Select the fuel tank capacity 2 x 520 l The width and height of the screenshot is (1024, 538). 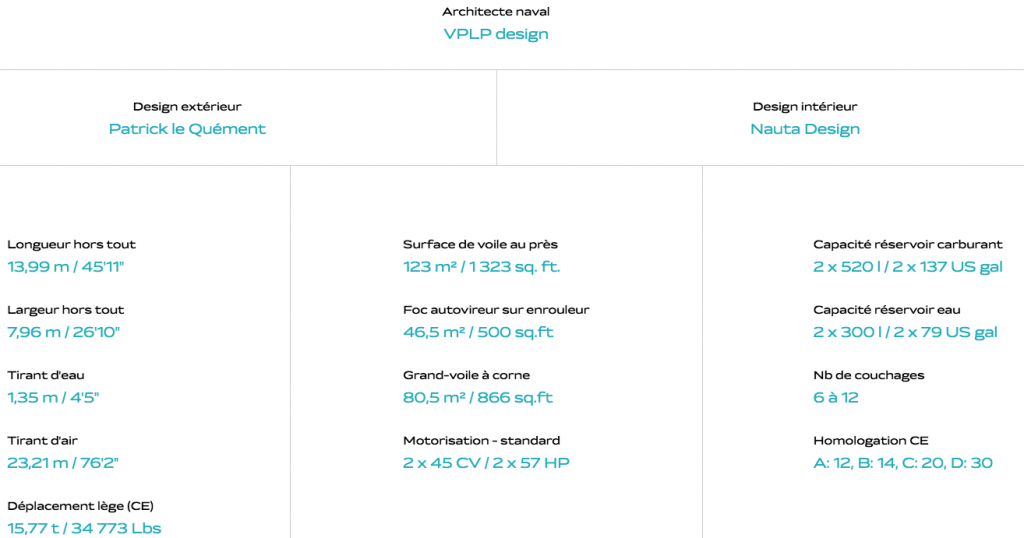coord(907,267)
